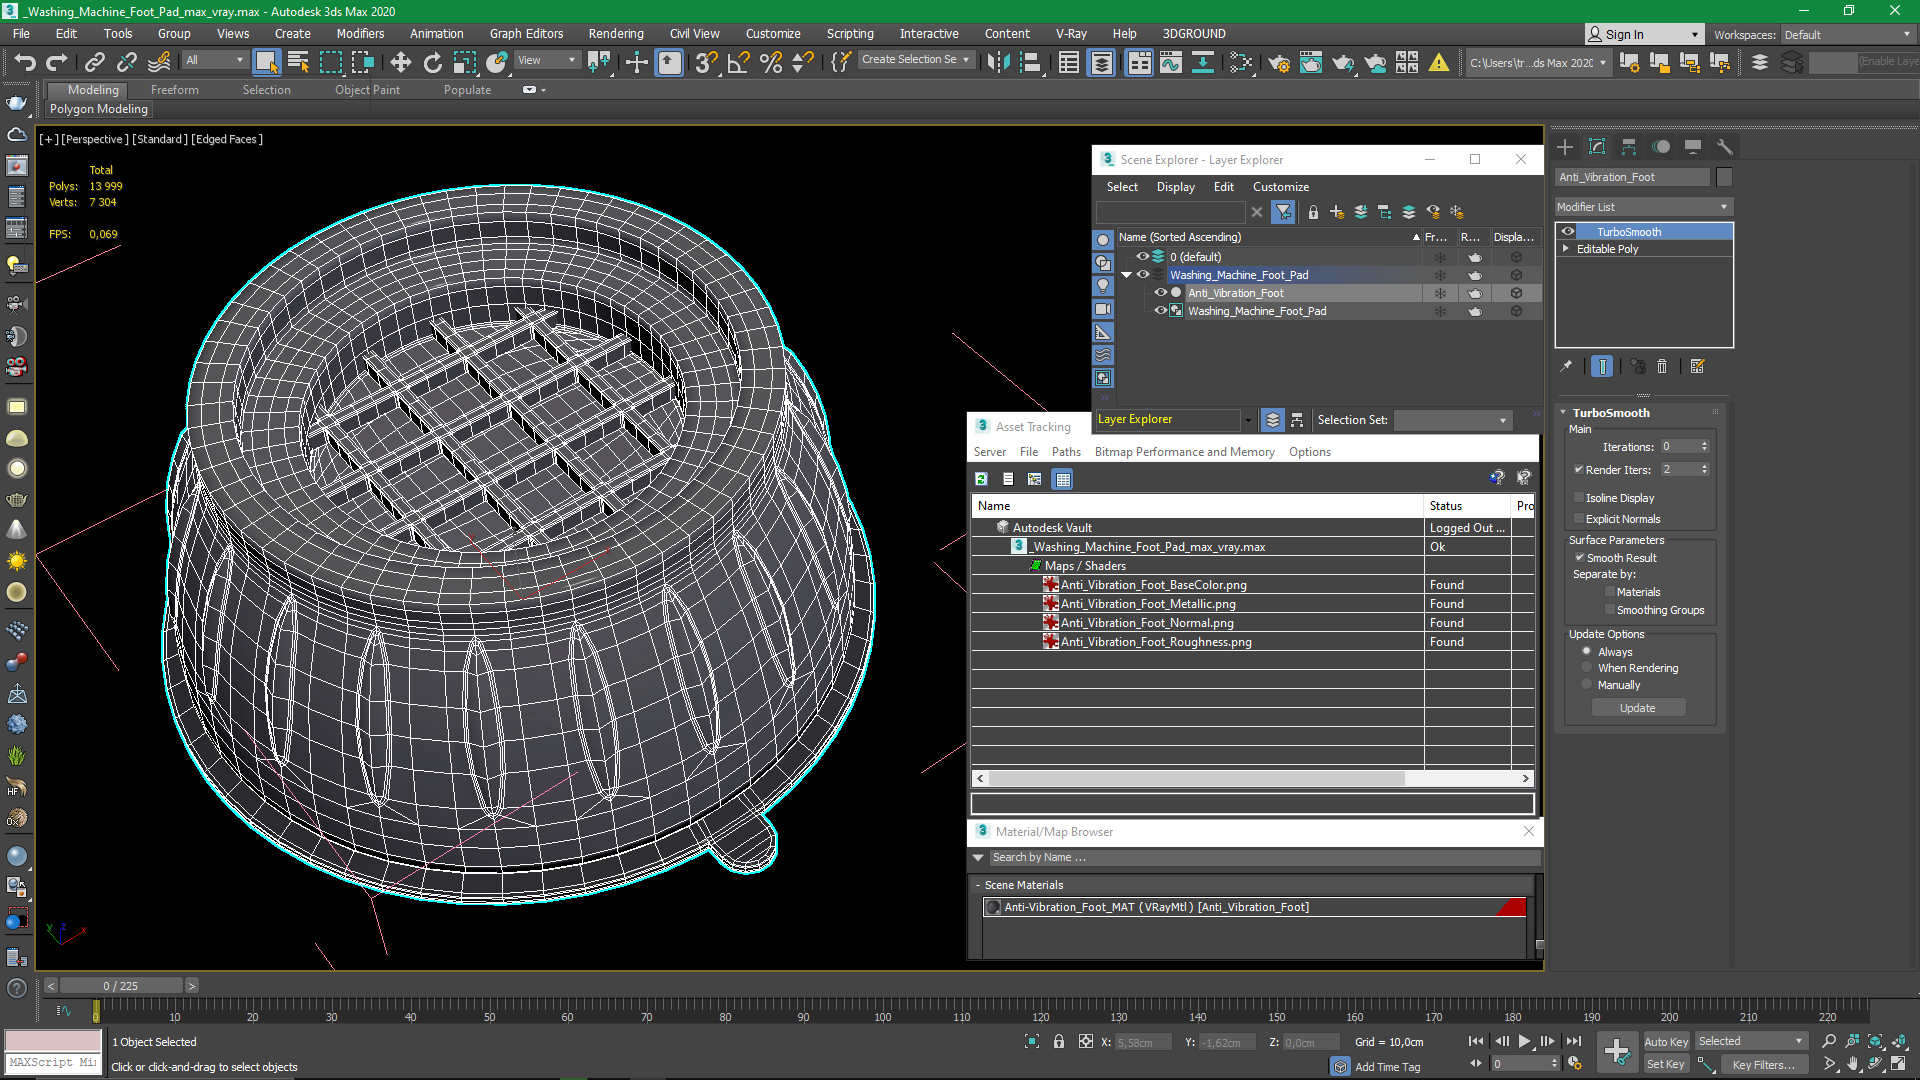Image resolution: width=1920 pixels, height=1080 pixels.
Task: Click the TurboSmooth Update button
Action: coord(1637,708)
